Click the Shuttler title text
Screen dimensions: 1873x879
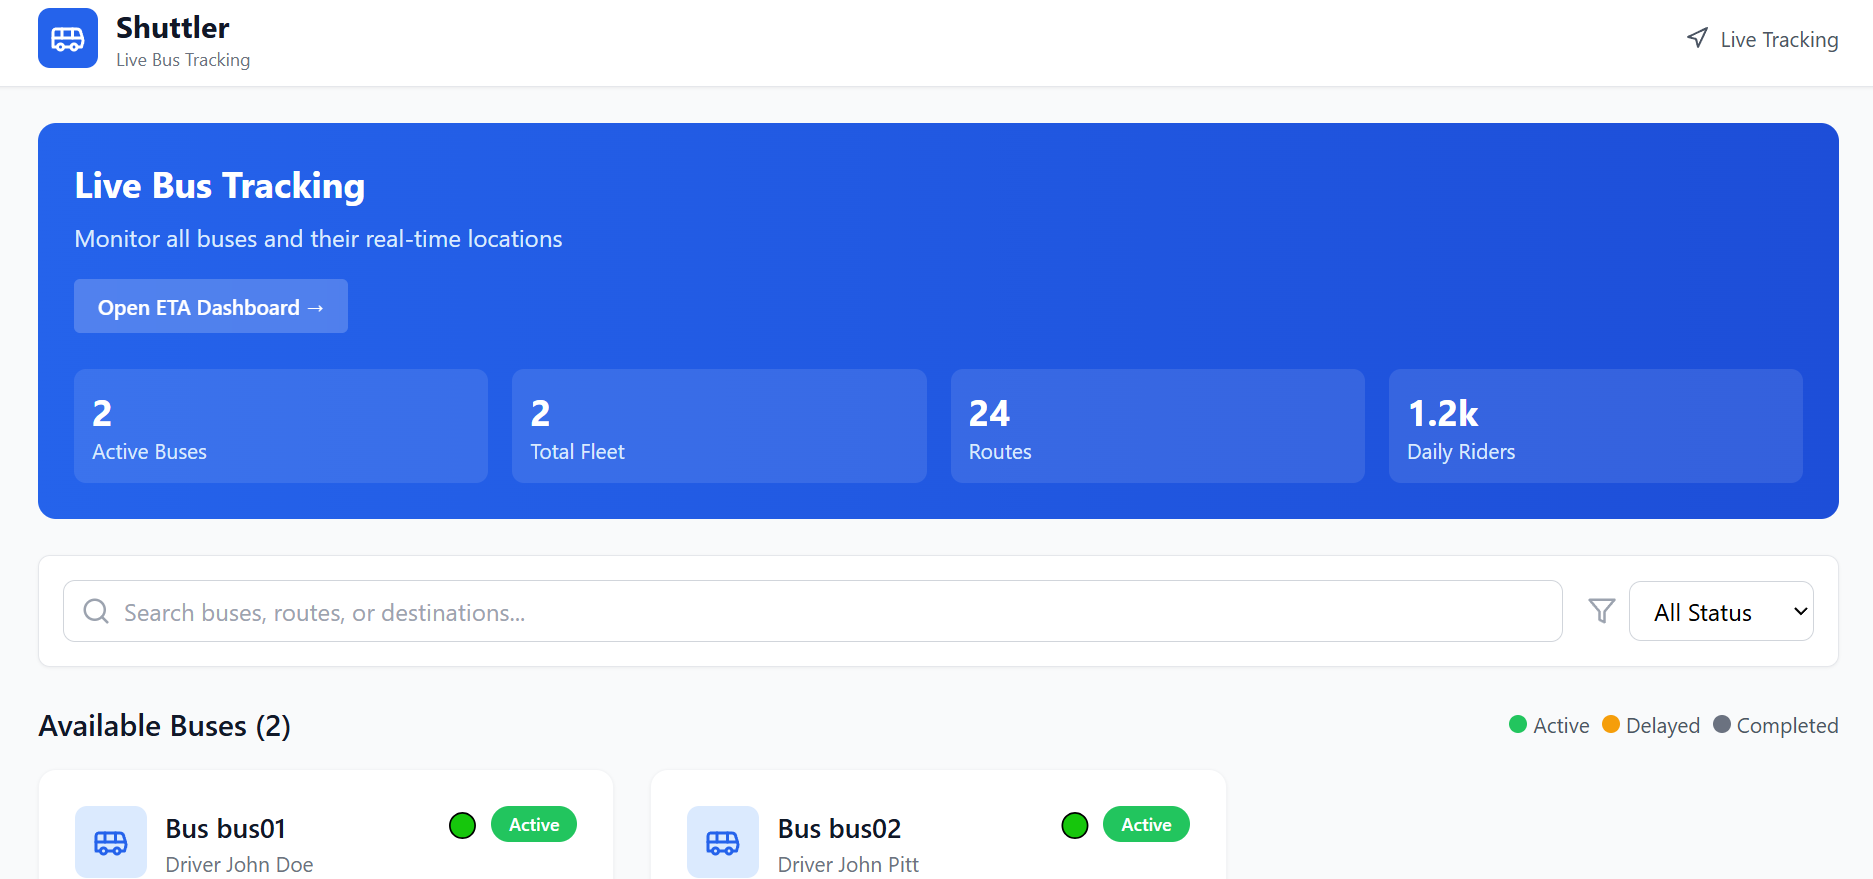pyautogui.click(x=173, y=27)
